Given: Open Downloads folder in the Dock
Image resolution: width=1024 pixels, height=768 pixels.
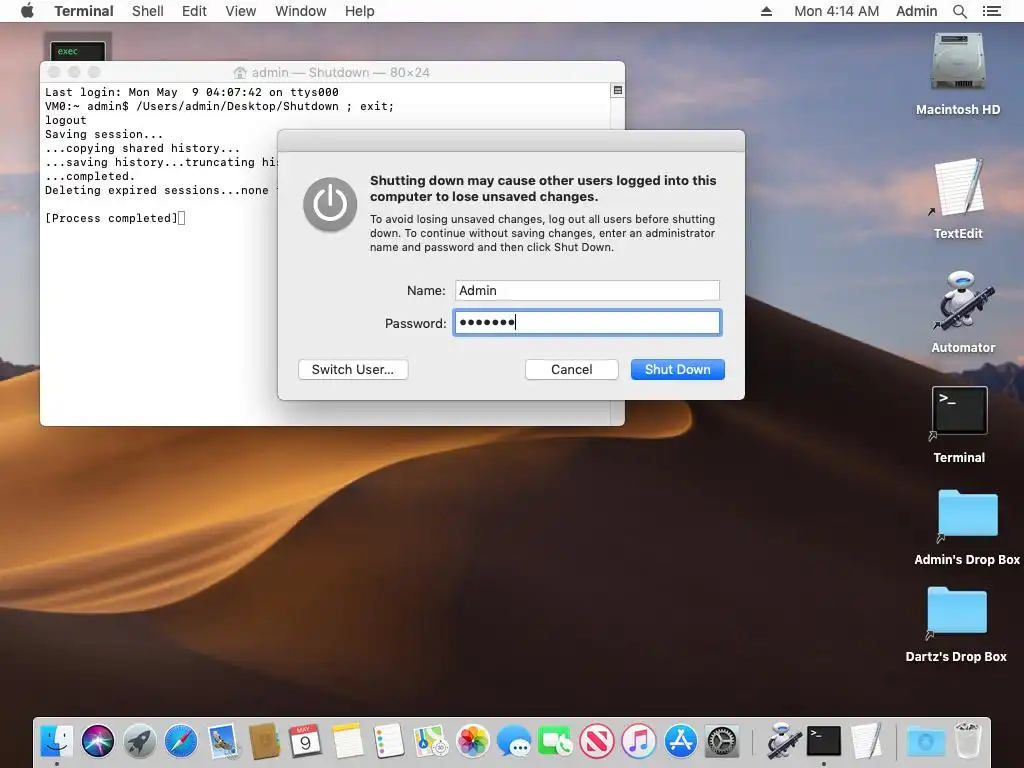Looking at the screenshot, I should point(926,741).
